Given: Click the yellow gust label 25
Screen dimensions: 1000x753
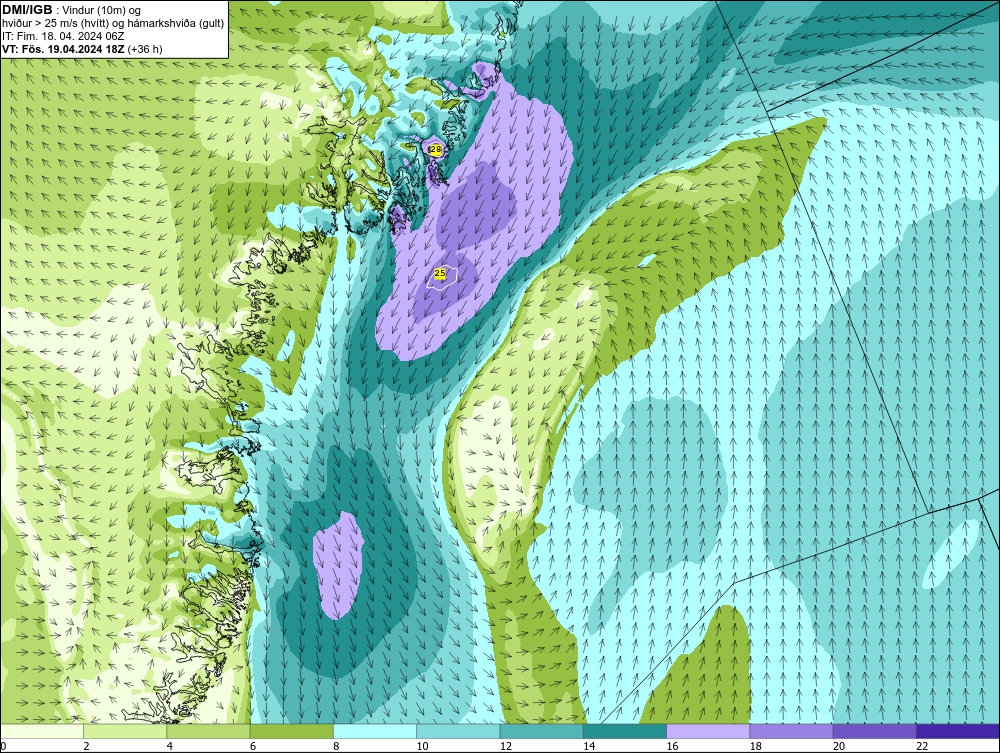Looking at the screenshot, I should tap(439, 274).
